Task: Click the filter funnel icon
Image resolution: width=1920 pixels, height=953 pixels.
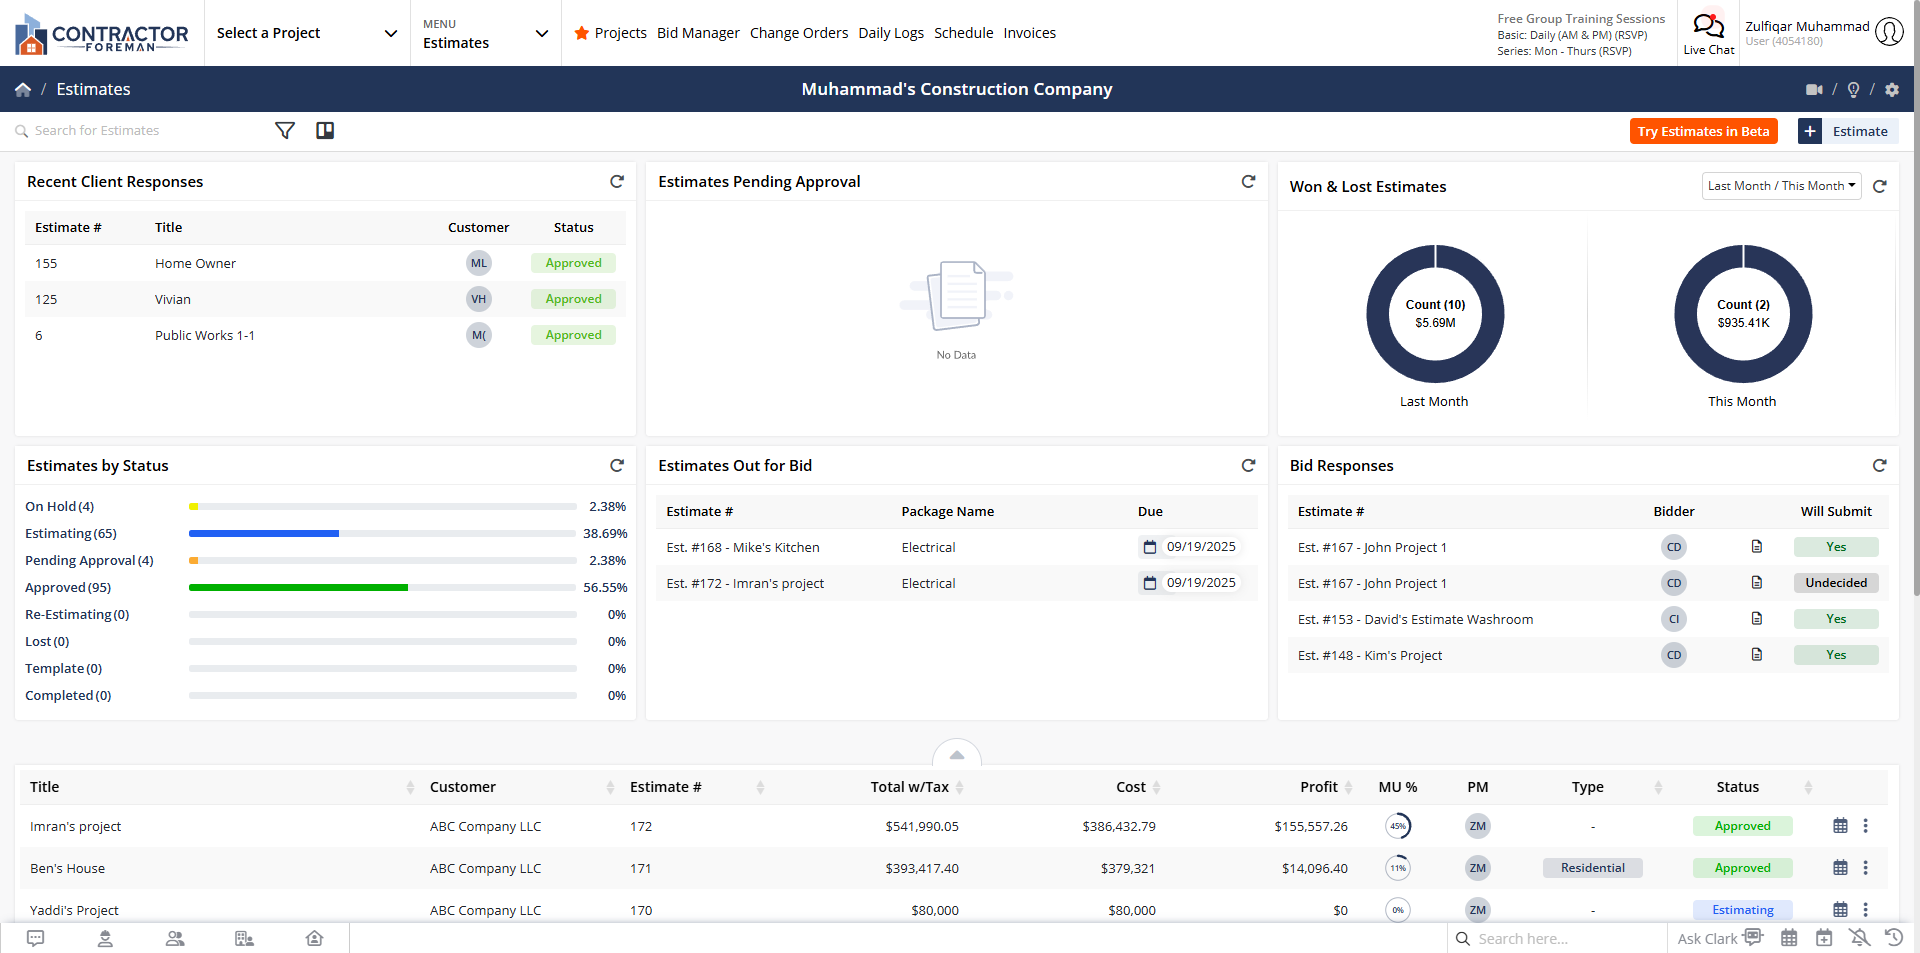Action: tap(285, 131)
